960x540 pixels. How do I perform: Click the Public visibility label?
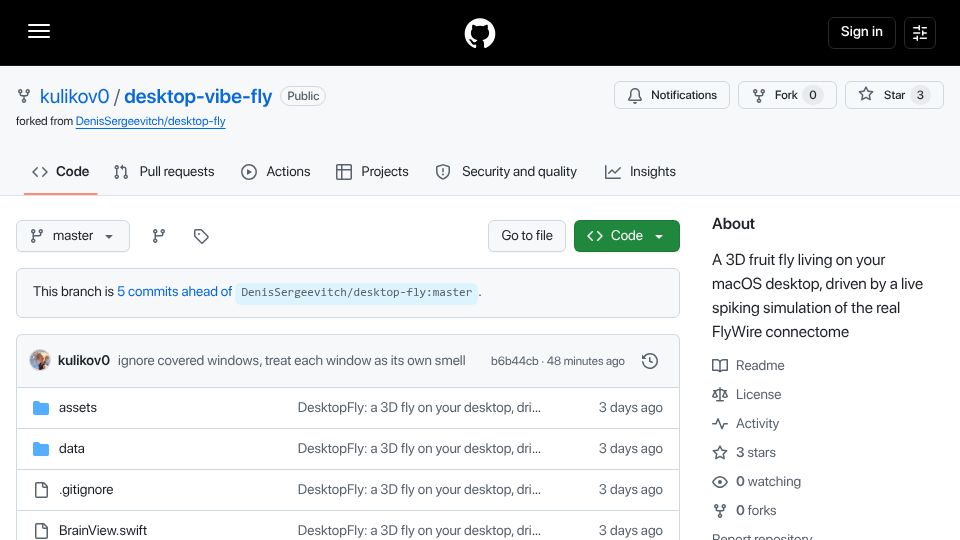(x=303, y=96)
